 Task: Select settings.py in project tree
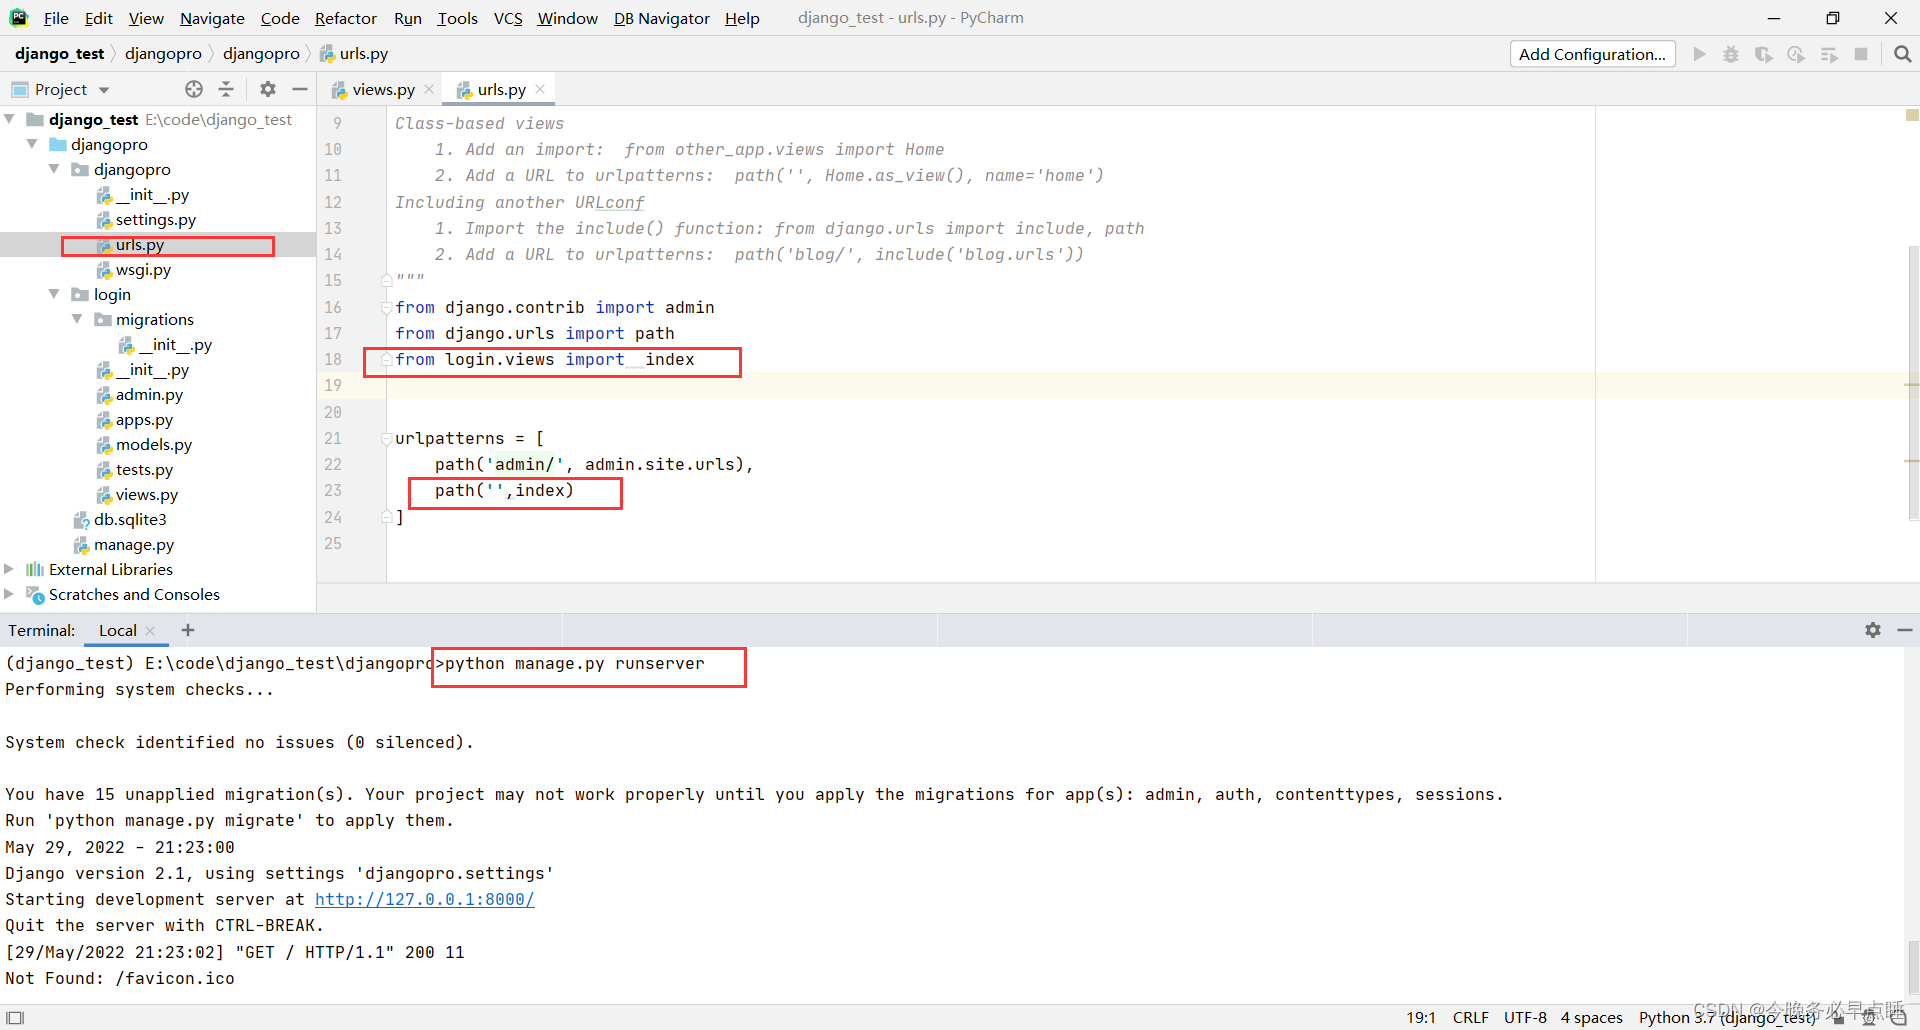[155, 219]
